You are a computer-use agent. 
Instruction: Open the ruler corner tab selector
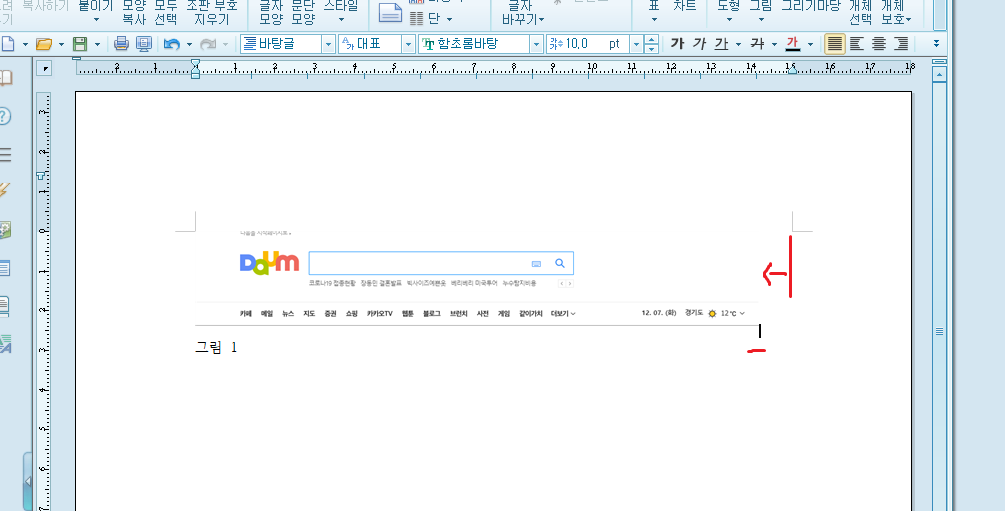pyautogui.click(x=44, y=67)
